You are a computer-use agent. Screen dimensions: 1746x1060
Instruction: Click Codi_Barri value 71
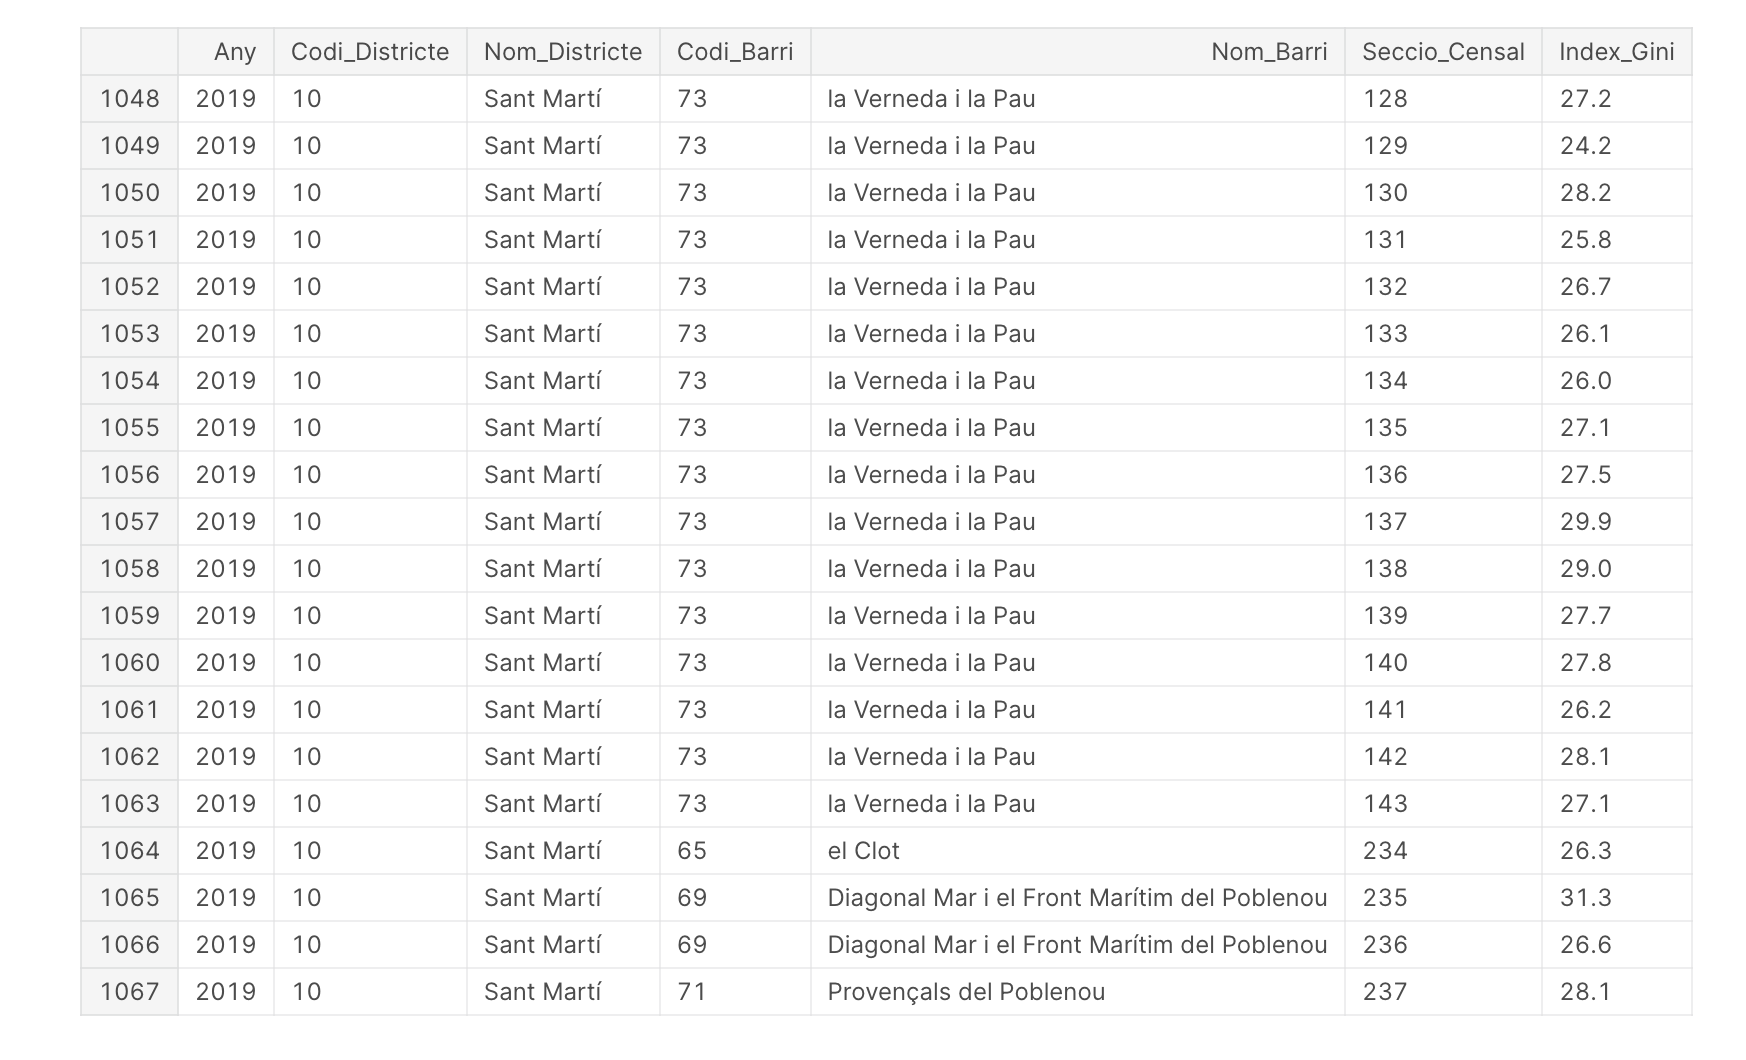pyautogui.click(x=692, y=992)
